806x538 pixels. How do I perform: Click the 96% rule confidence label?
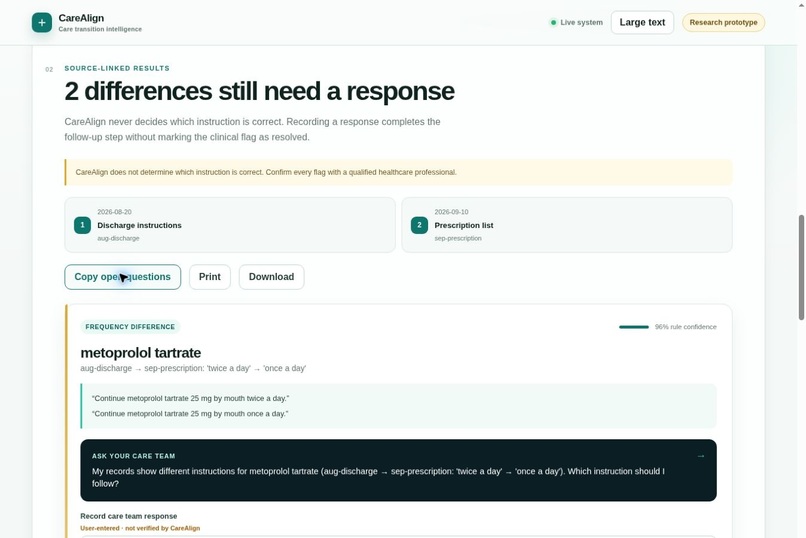[686, 327]
